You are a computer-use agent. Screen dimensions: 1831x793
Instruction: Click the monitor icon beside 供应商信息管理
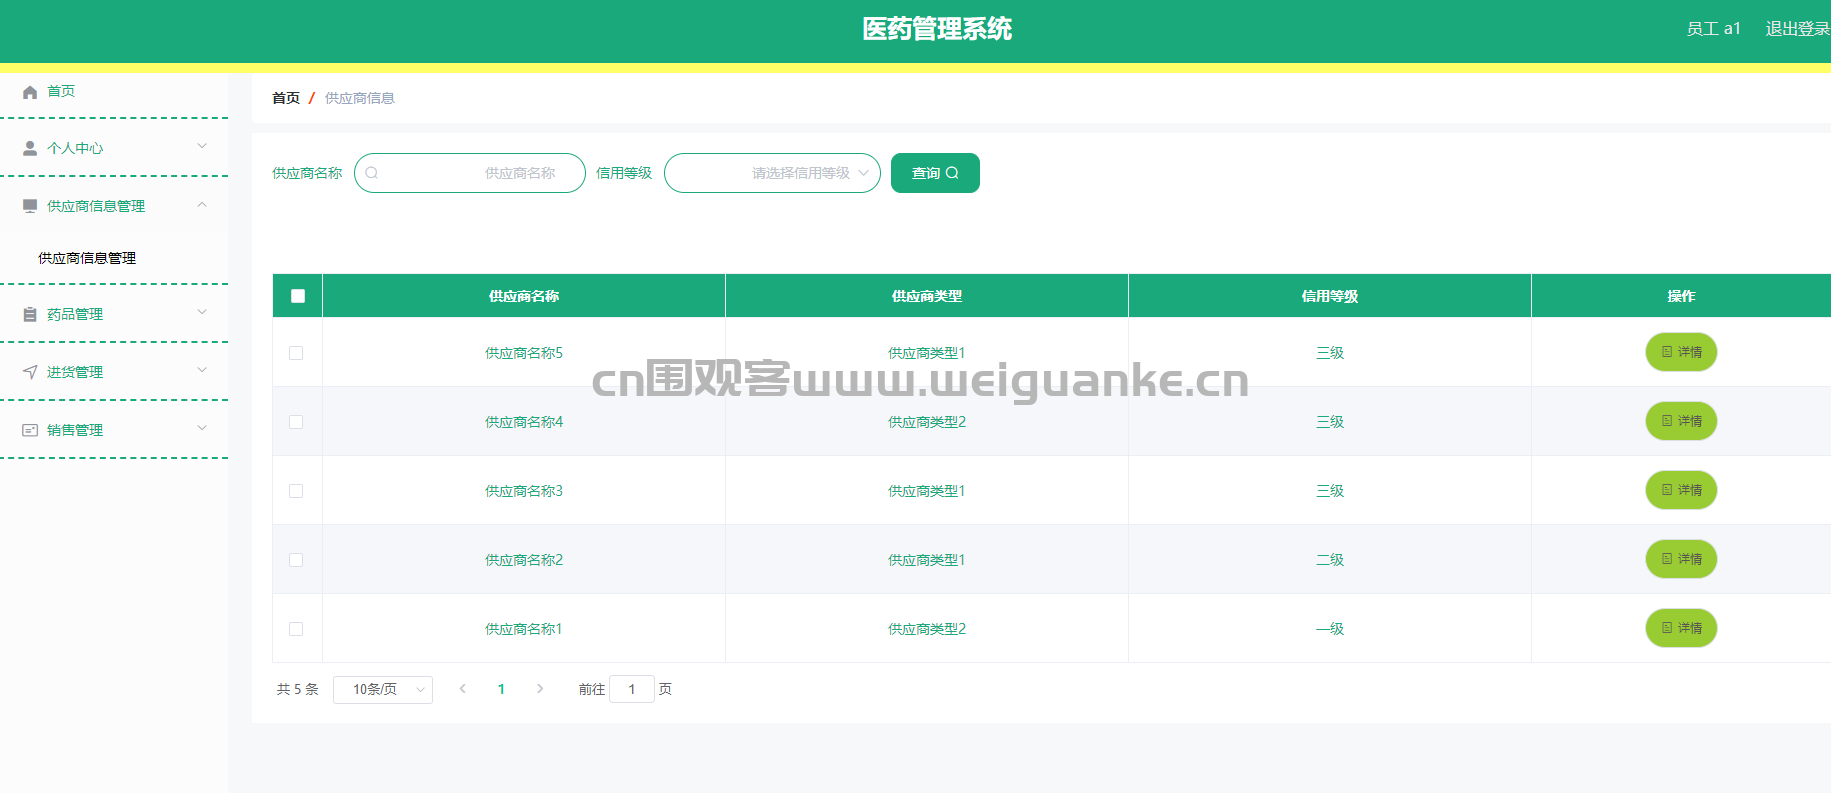(30, 206)
